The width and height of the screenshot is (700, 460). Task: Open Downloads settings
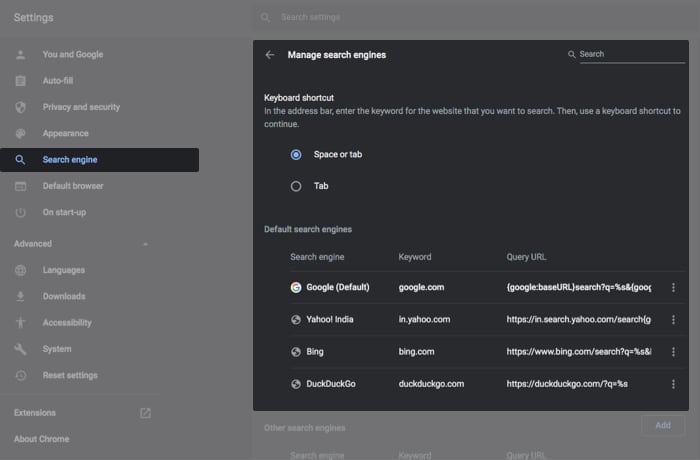(64, 296)
